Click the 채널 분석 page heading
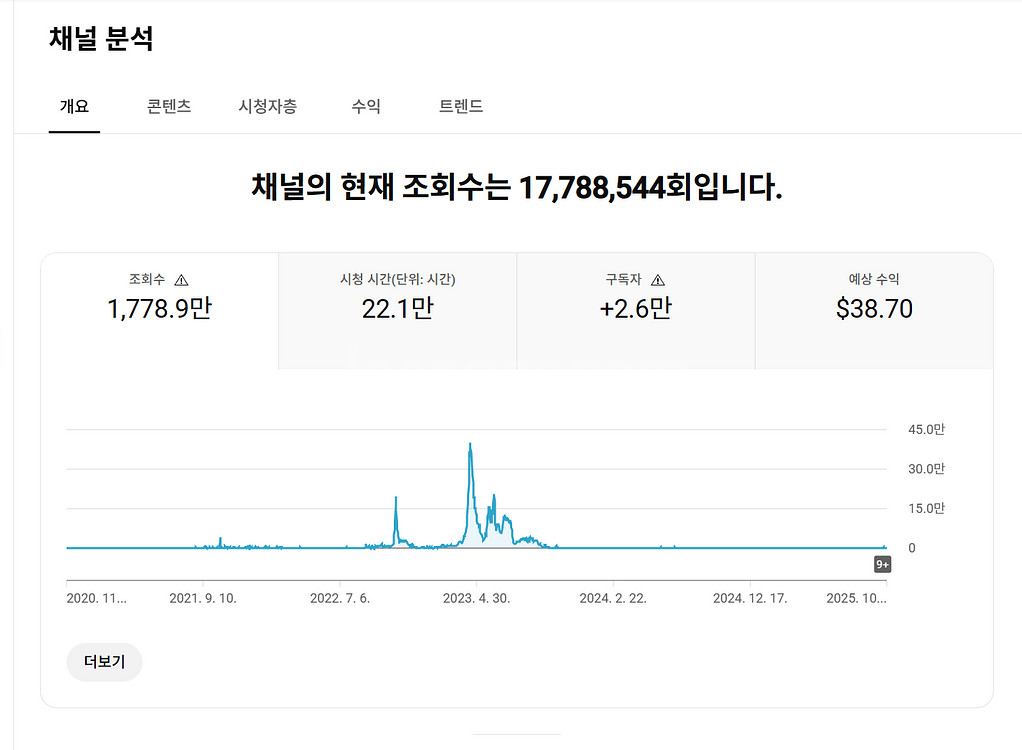The width and height of the screenshot is (1022, 750). point(101,39)
